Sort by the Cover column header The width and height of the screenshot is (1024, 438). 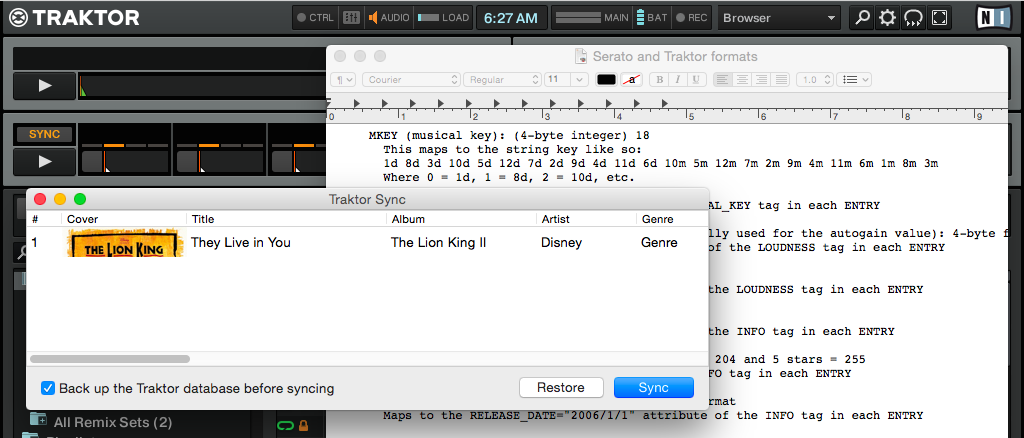[x=124, y=219]
